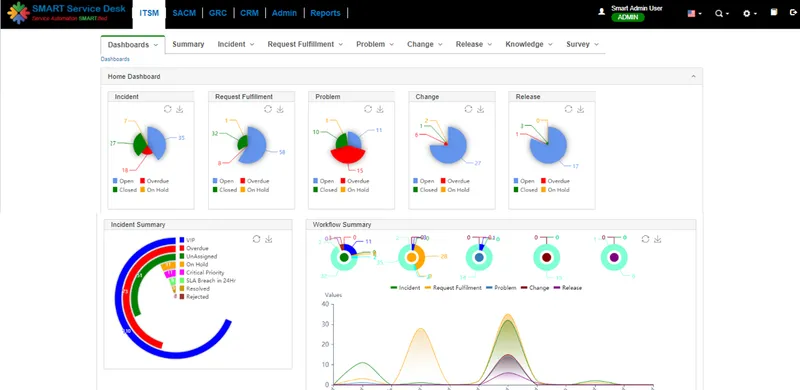The image size is (800, 390).
Task: Refresh the Change pie chart
Action: pyautogui.click(x=468, y=109)
